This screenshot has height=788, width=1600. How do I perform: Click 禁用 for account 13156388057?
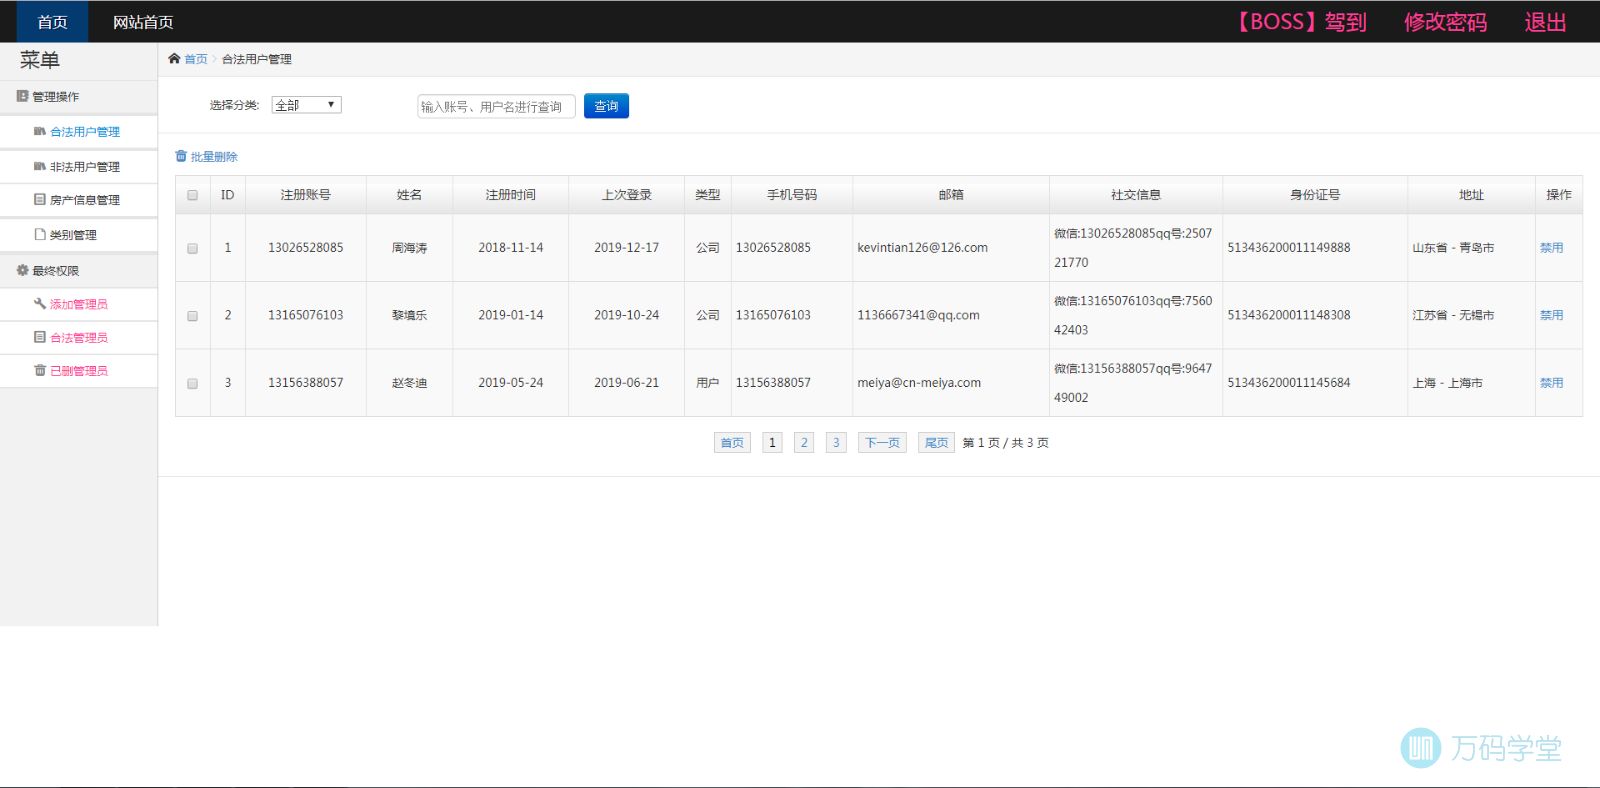(x=1551, y=383)
